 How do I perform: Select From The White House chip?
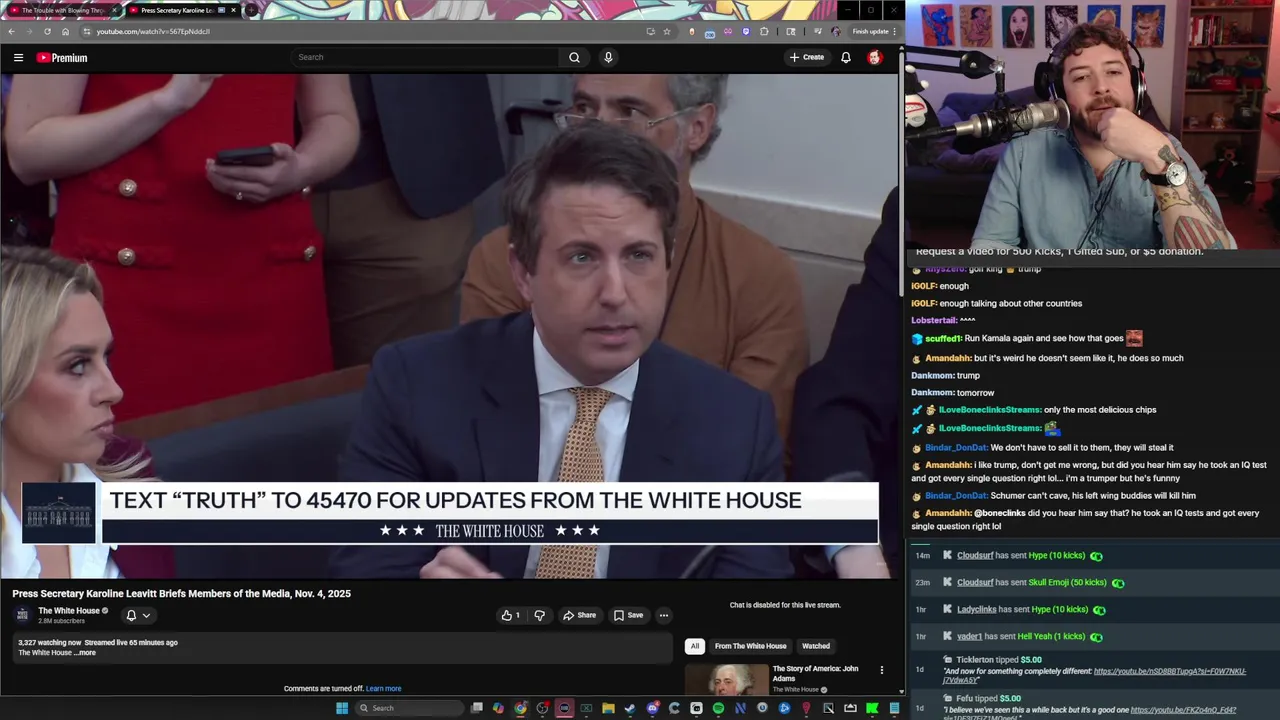(750, 646)
